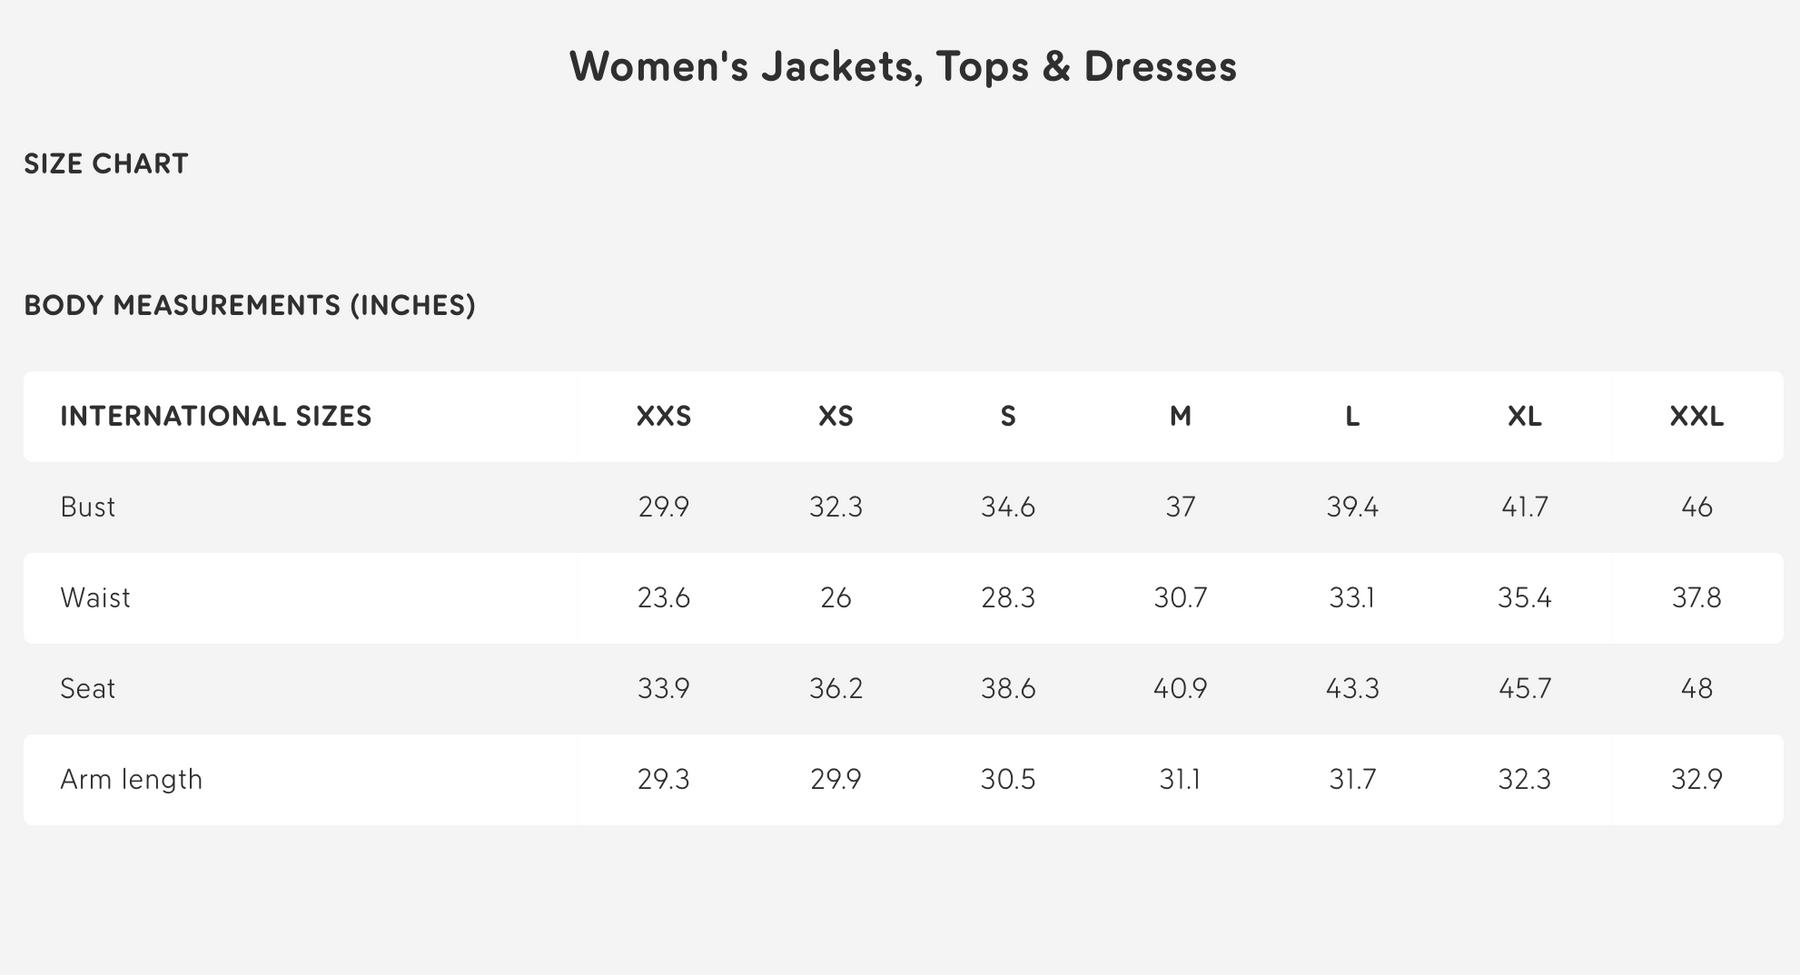This screenshot has height=975, width=1800.
Task: Click the International Sizes header cell
Action: (216, 416)
